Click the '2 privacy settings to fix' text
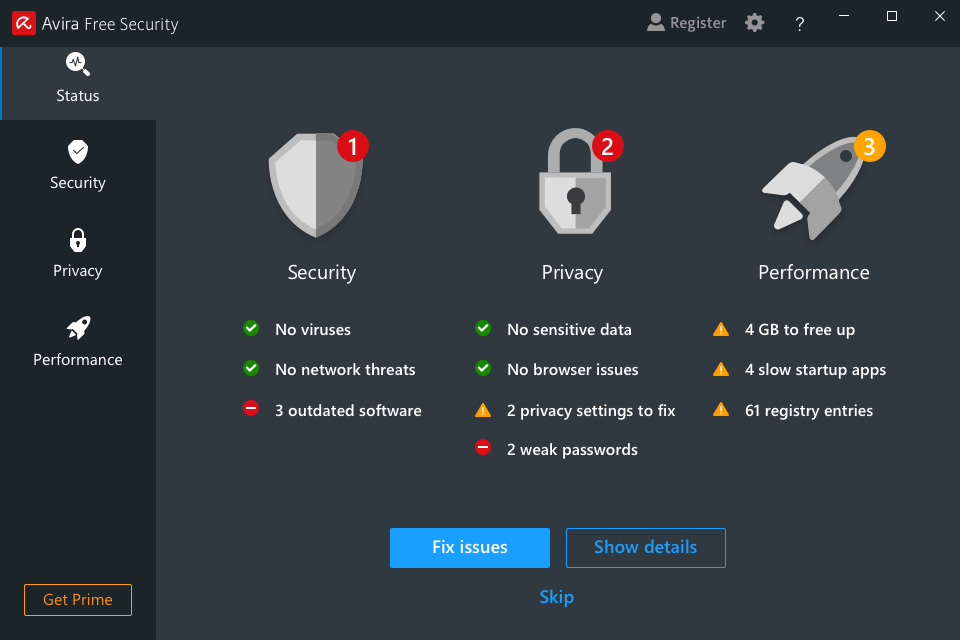This screenshot has width=960, height=640. pyautogui.click(x=591, y=411)
